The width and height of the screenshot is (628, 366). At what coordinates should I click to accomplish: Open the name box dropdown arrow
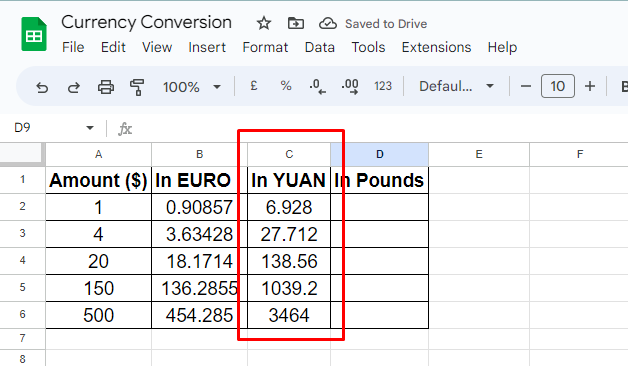click(90, 128)
